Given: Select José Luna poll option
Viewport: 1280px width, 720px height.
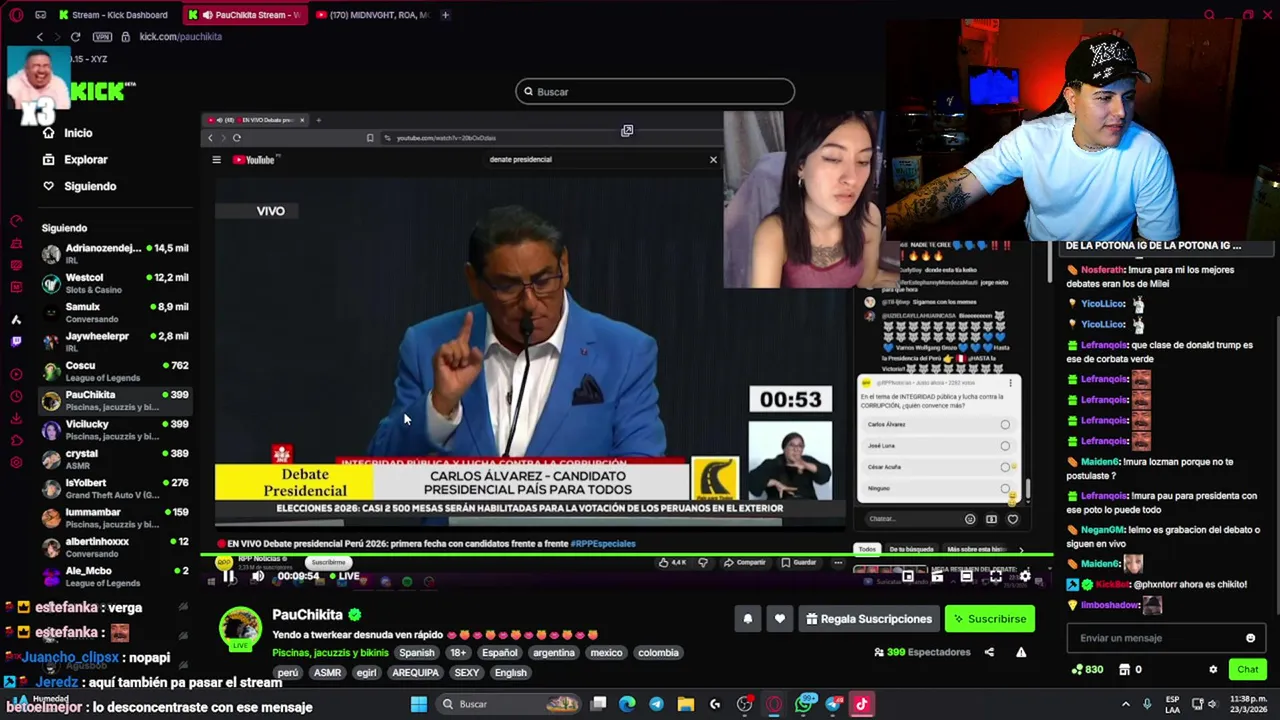Looking at the screenshot, I should [938, 446].
